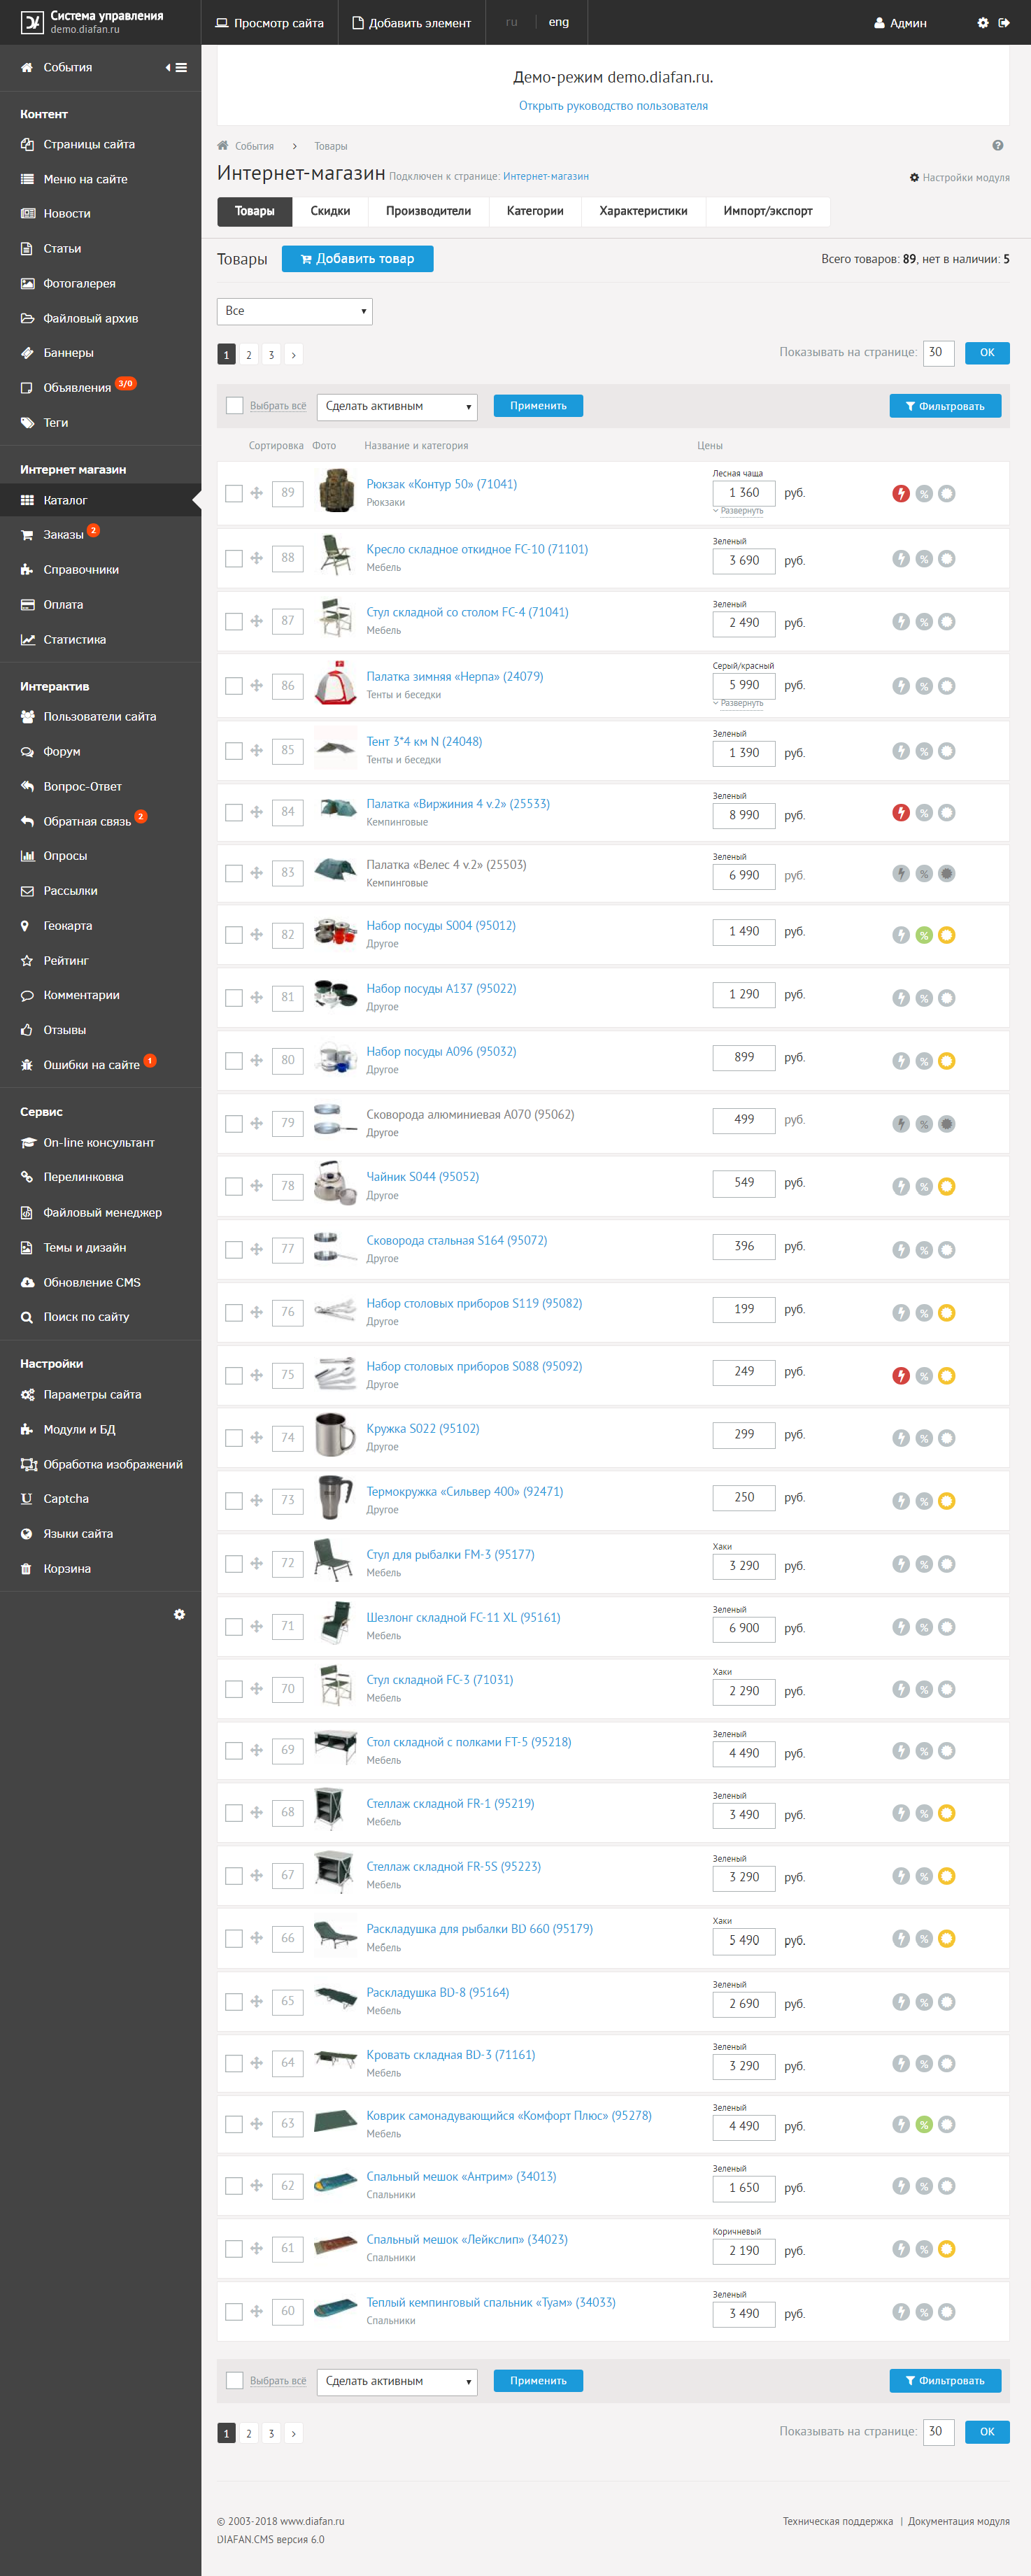Image resolution: width=1031 pixels, height=2576 pixels.
Task: Open the Все category filter dropdown
Action: click(x=295, y=311)
